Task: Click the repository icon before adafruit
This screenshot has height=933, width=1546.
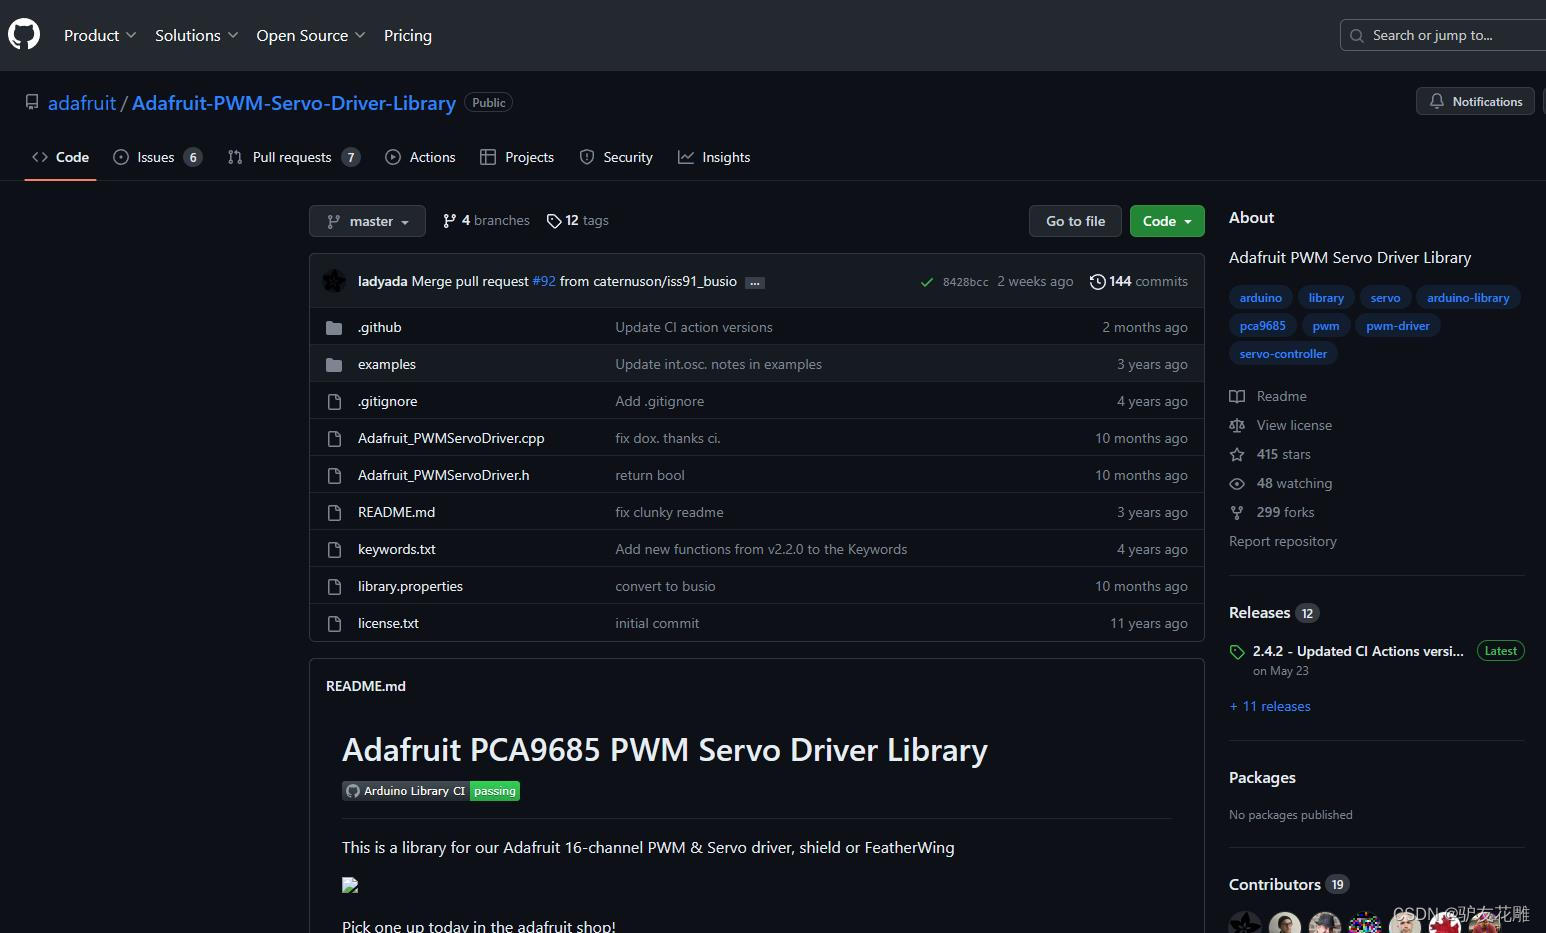Action: coord(32,103)
